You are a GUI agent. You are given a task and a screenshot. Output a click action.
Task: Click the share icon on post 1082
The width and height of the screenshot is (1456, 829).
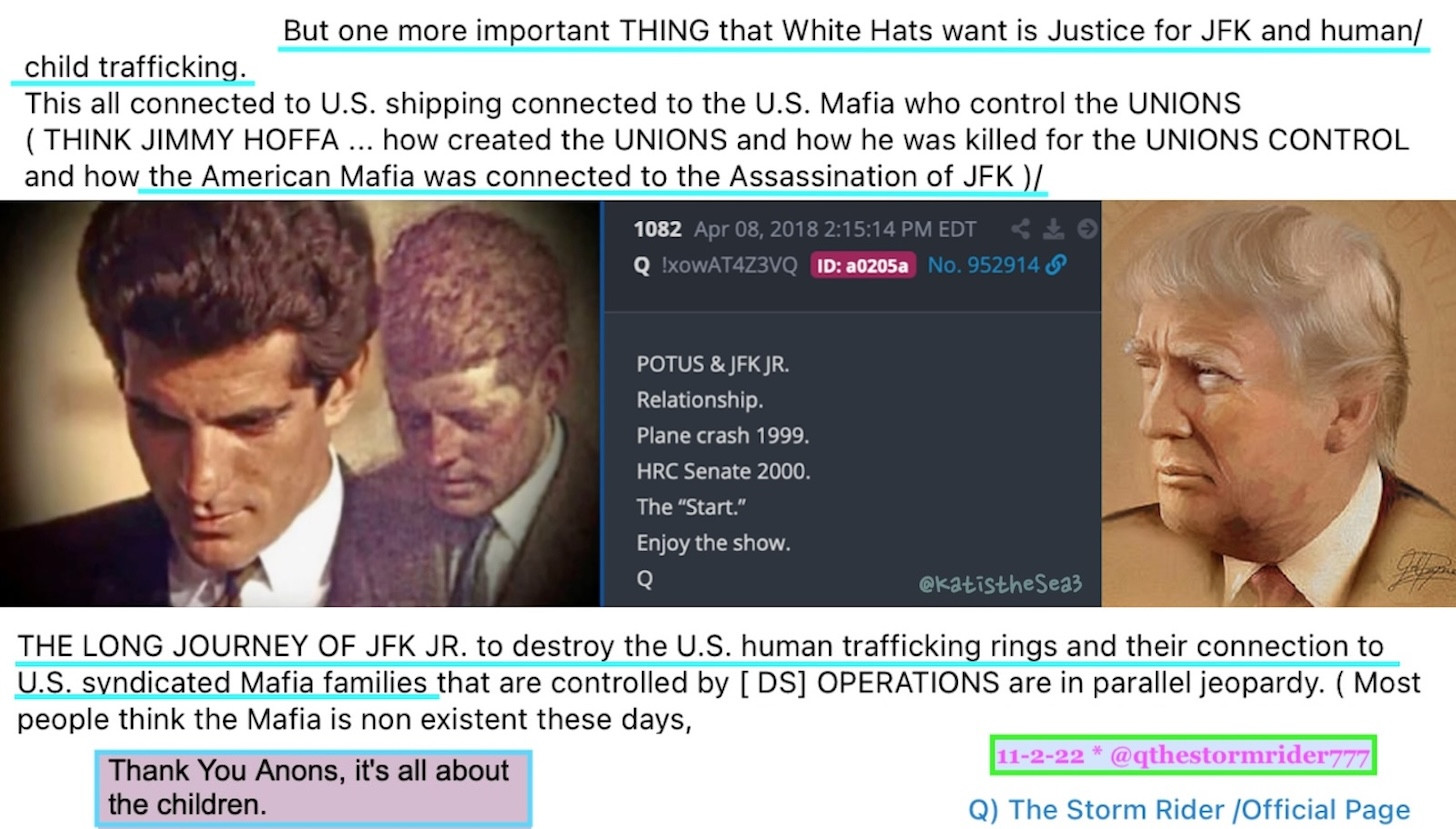pos(1020,229)
